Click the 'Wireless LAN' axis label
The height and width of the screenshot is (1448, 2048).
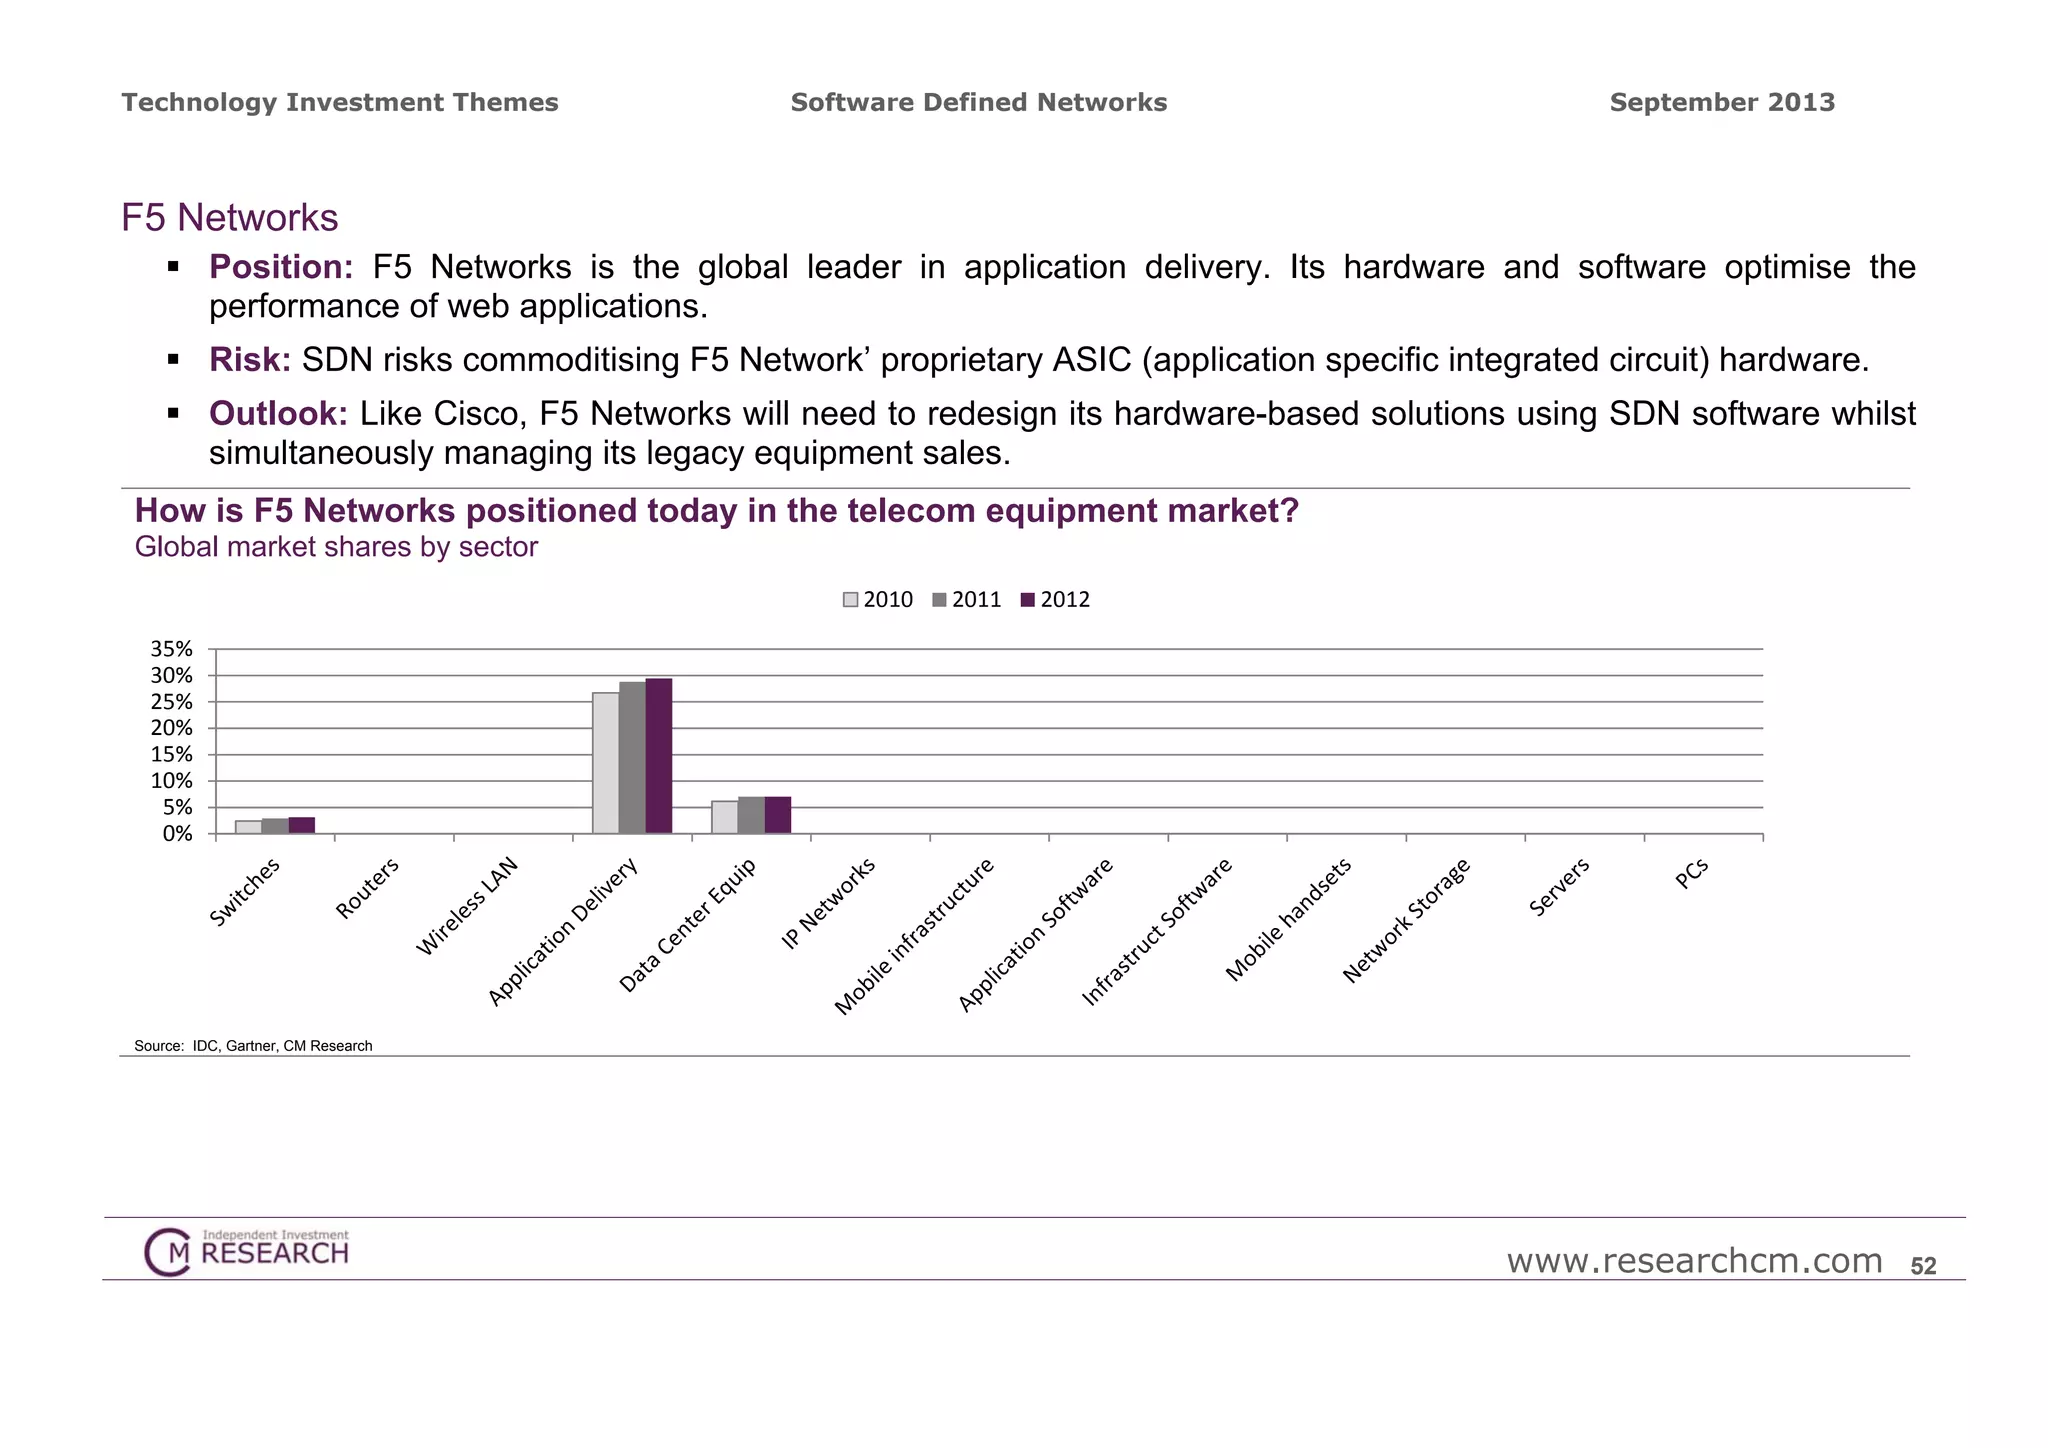pos(467,906)
